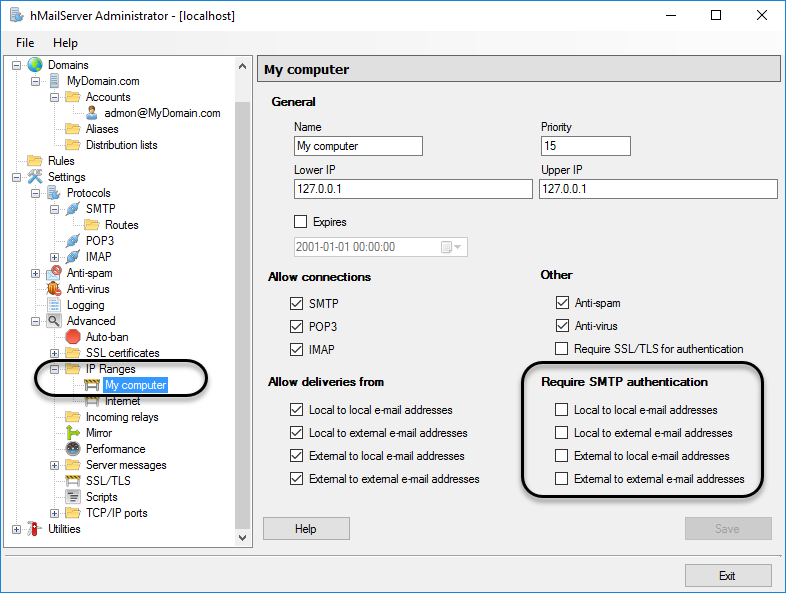Click the admon@MyDomain.com user icon

pyautogui.click(x=92, y=113)
